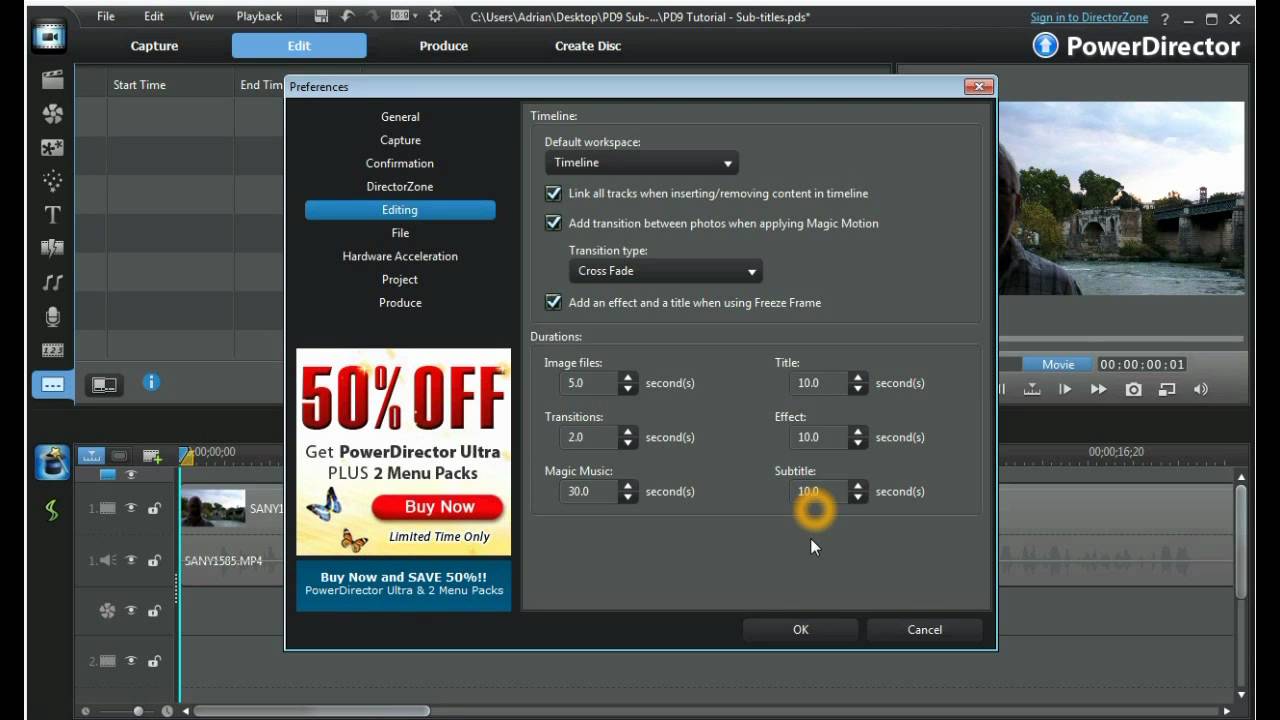The image size is (1280, 720).
Task: Open the Edit menu in menu bar
Action: (x=153, y=16)
